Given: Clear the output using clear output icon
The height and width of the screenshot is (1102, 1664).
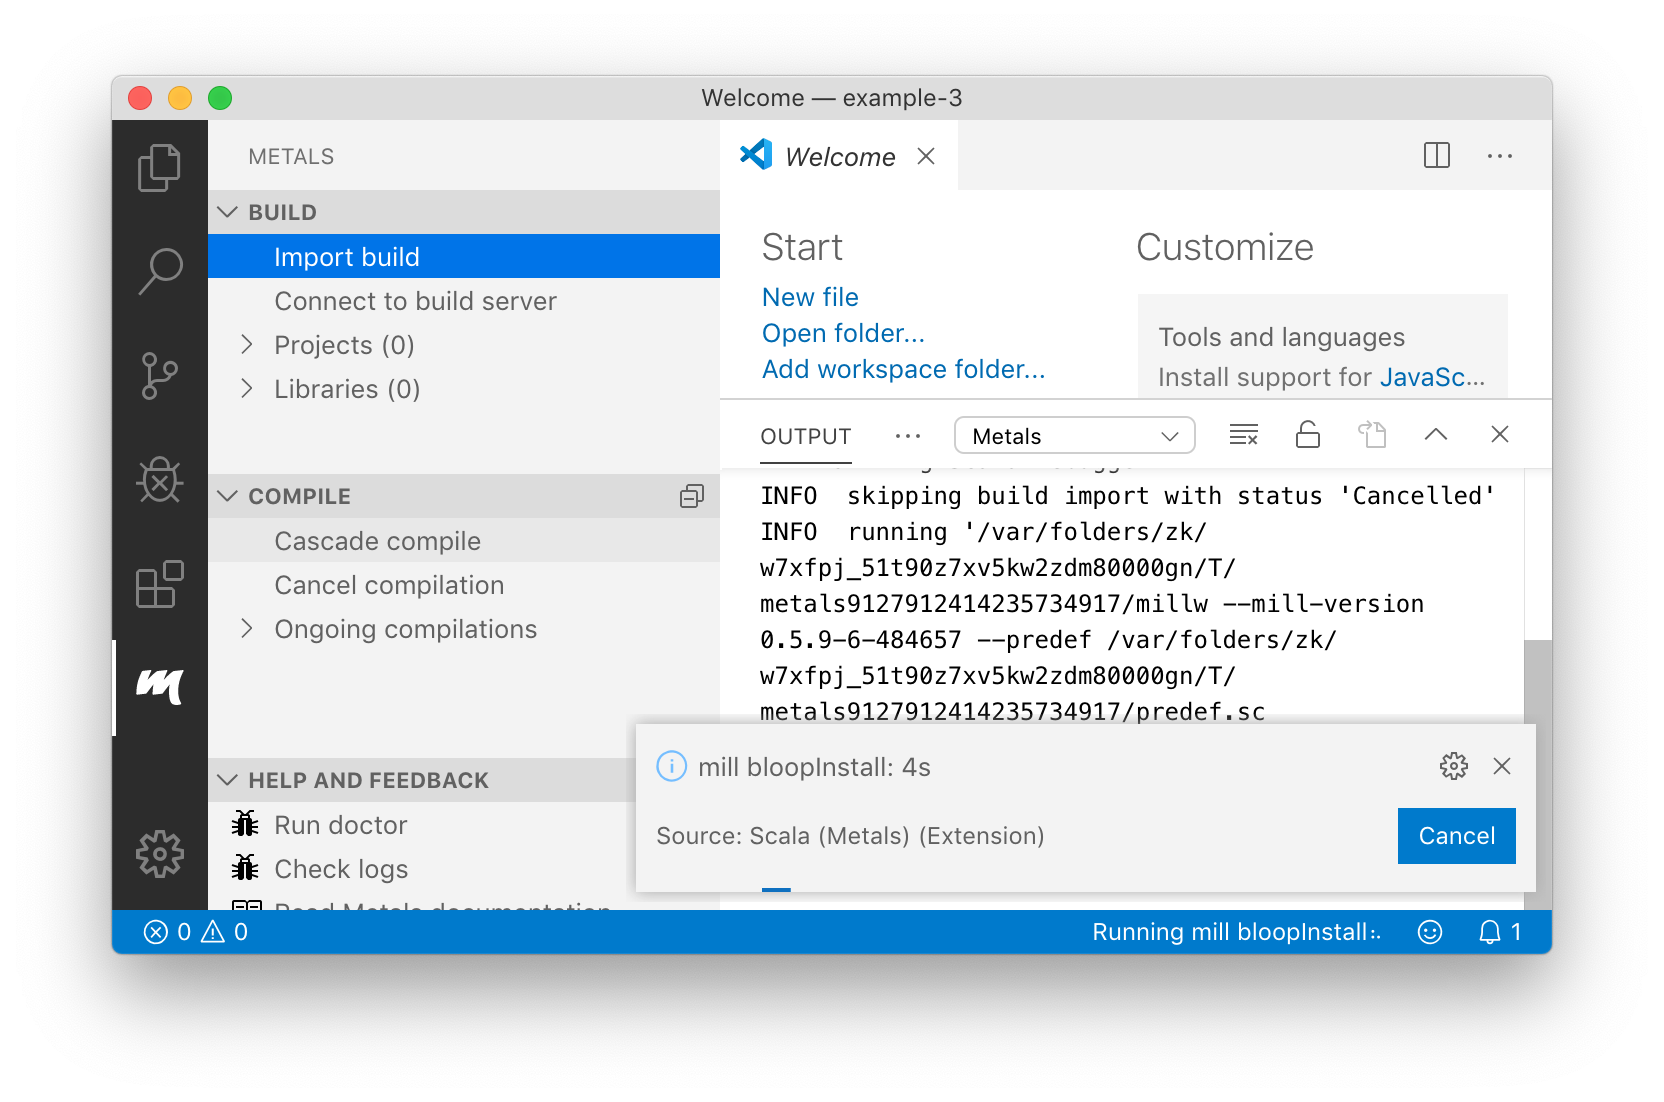Looking at the screenshot, I should 1244,435.
